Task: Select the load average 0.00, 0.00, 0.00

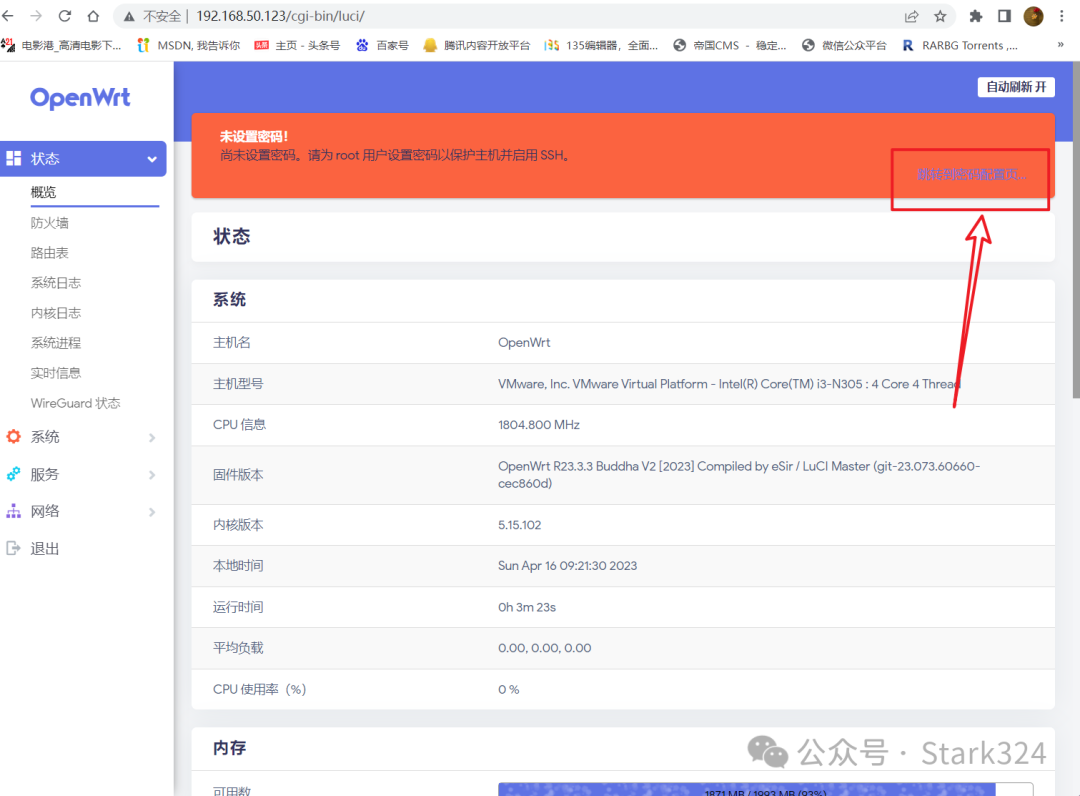Action: 545,648
